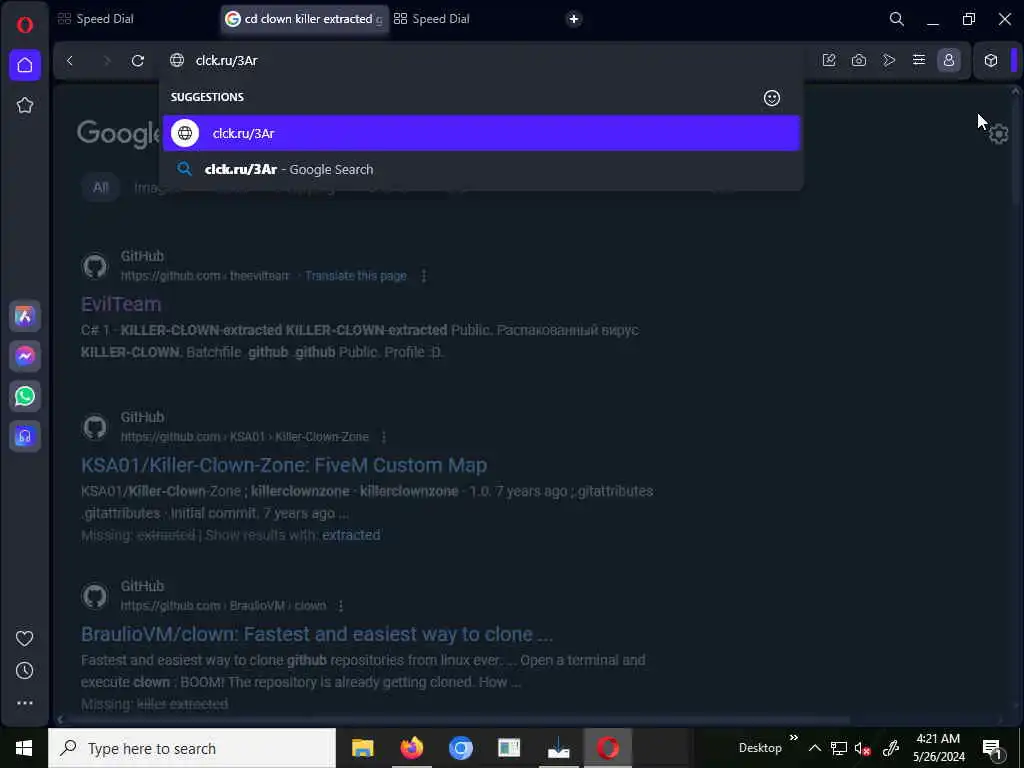Open File Explorer from taskbar
This screenshot has width=1024, height=768.
coord(362,748)
